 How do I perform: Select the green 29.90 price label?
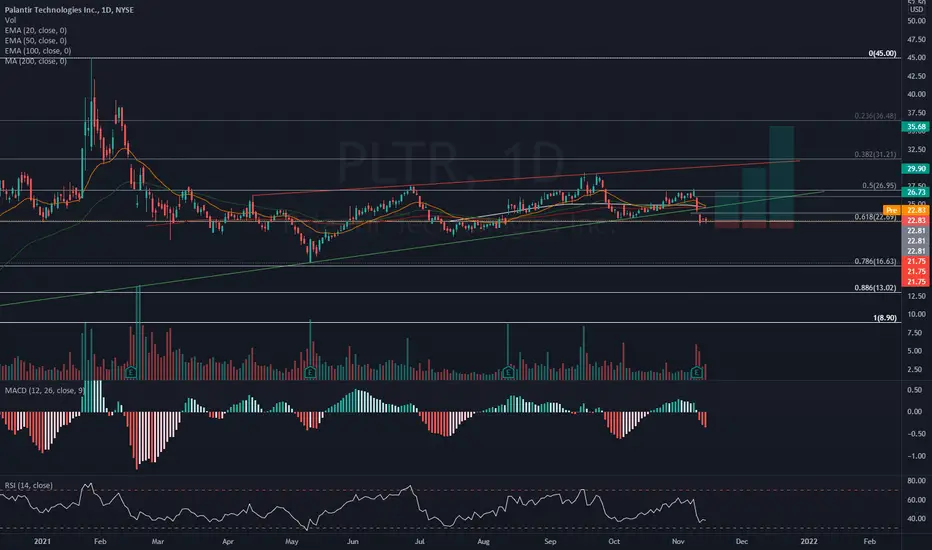point(915,169)
